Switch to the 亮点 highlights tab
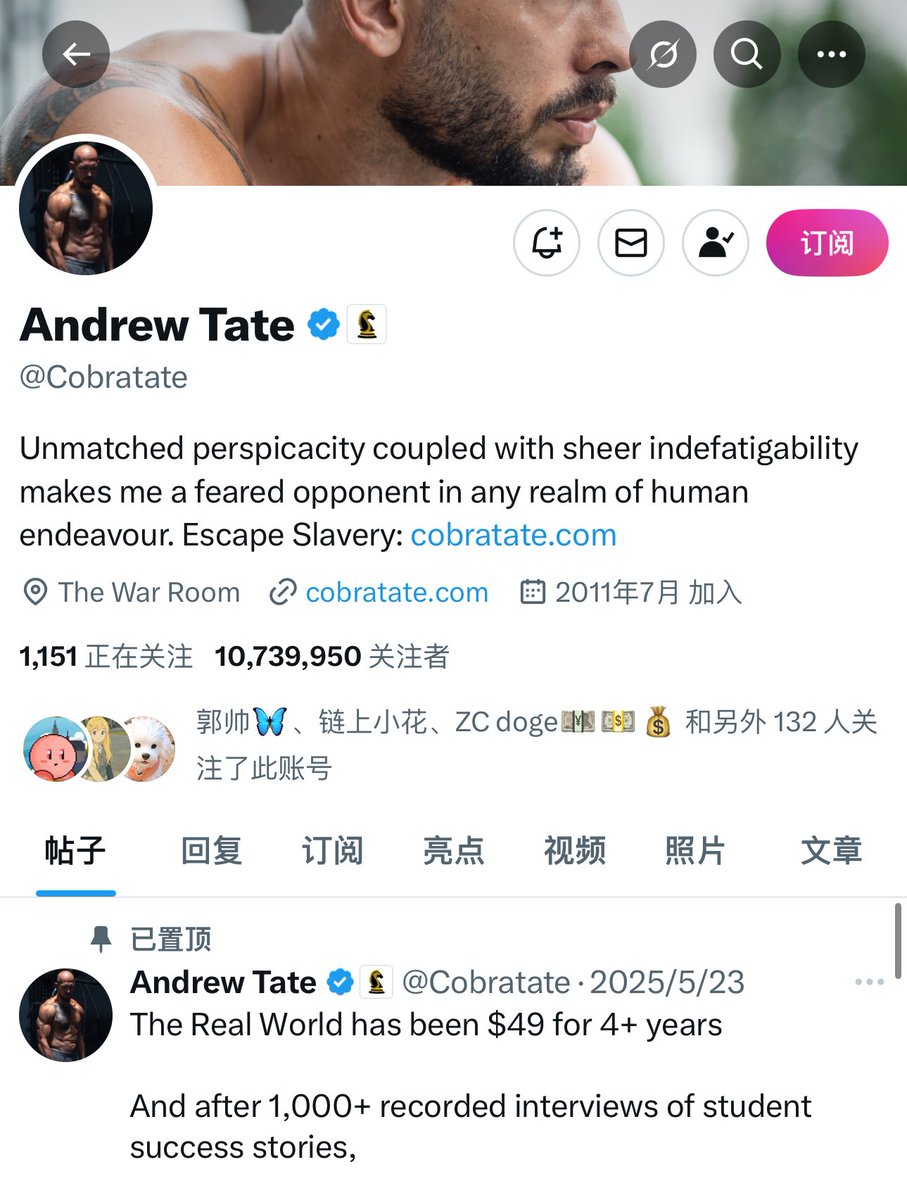 [453, 851]
